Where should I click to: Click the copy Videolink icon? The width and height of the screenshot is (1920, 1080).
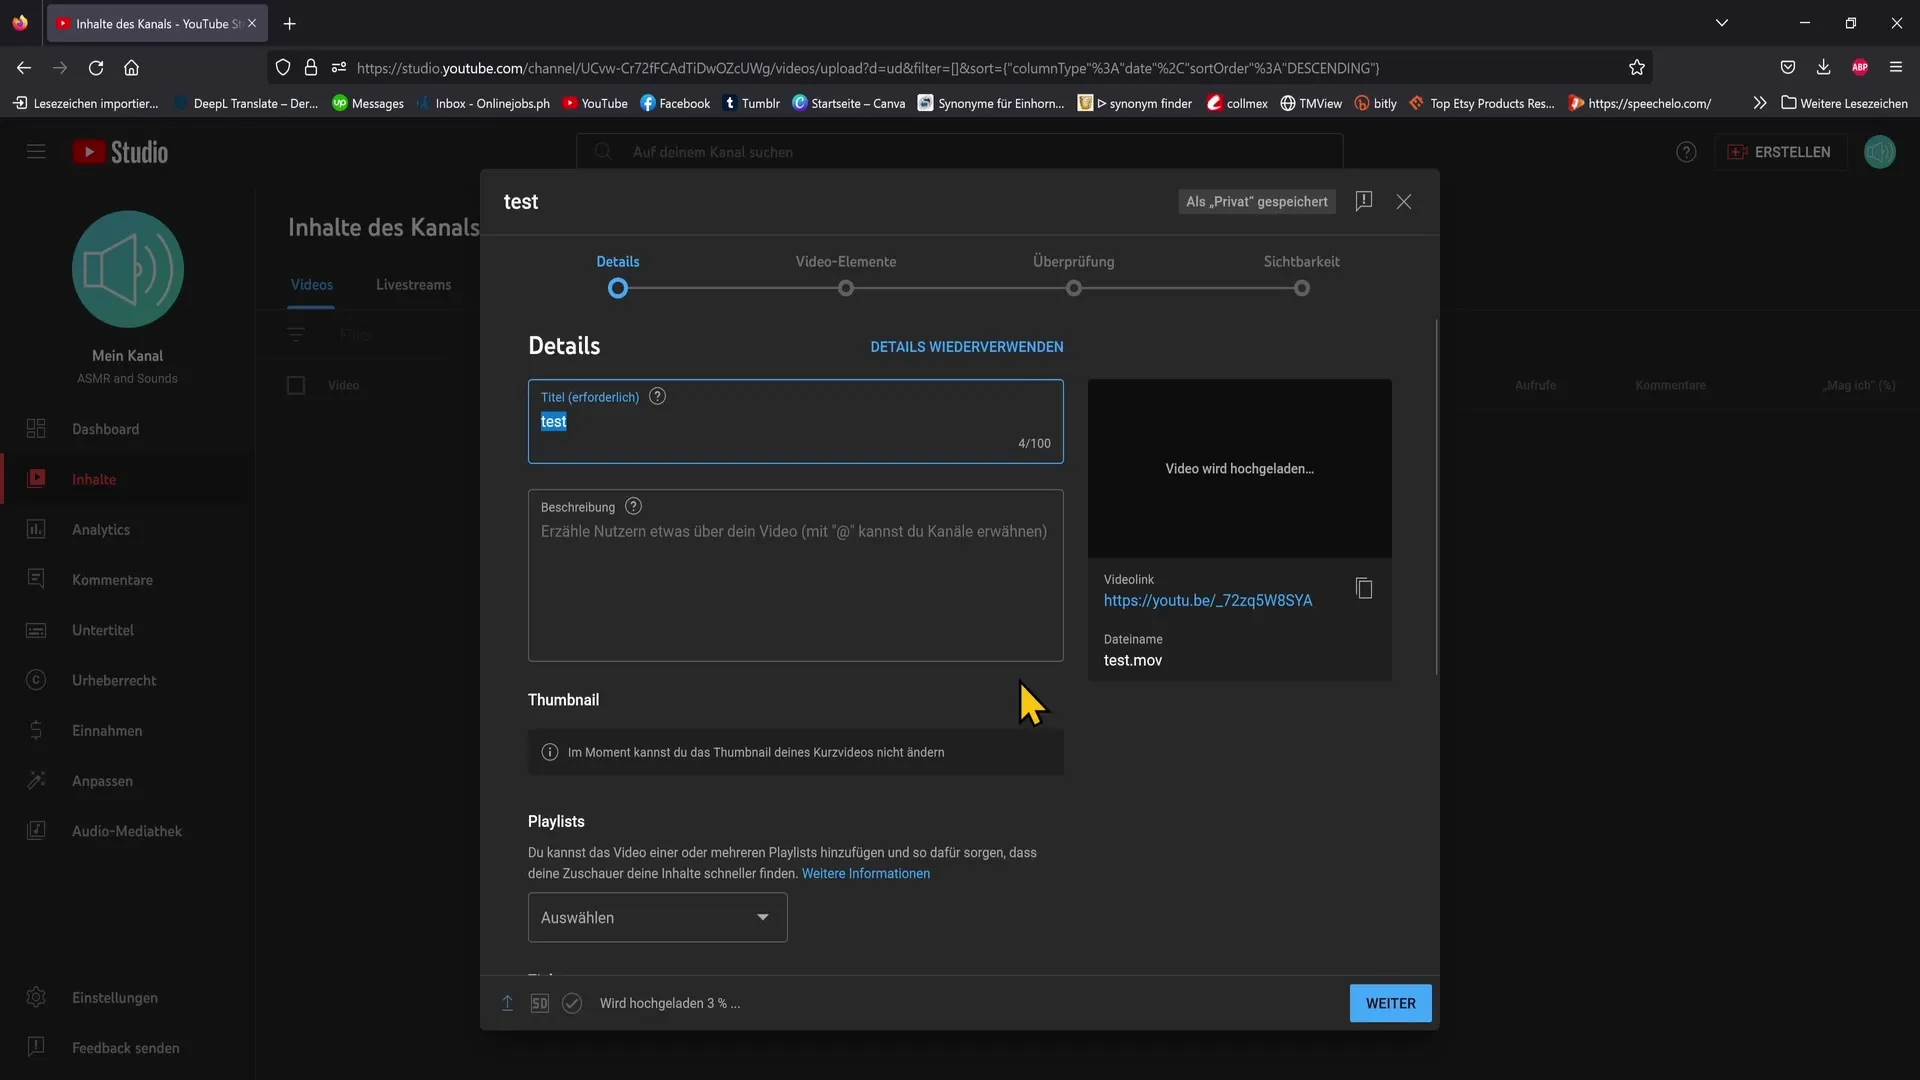coord(1365,589)
